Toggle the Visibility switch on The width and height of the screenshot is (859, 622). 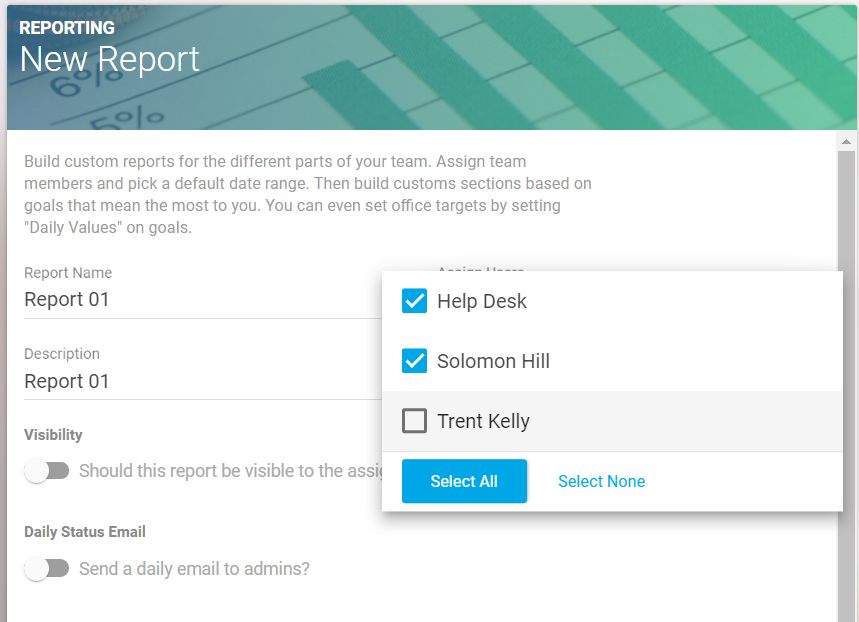pyautogui.click(x=47, y=471)
